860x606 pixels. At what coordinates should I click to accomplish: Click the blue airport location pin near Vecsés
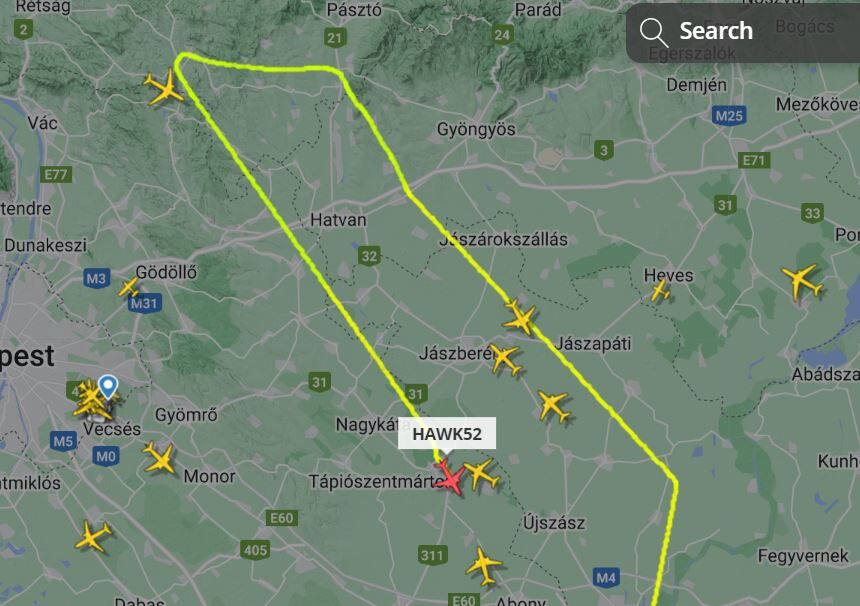(x=108, y=387)
